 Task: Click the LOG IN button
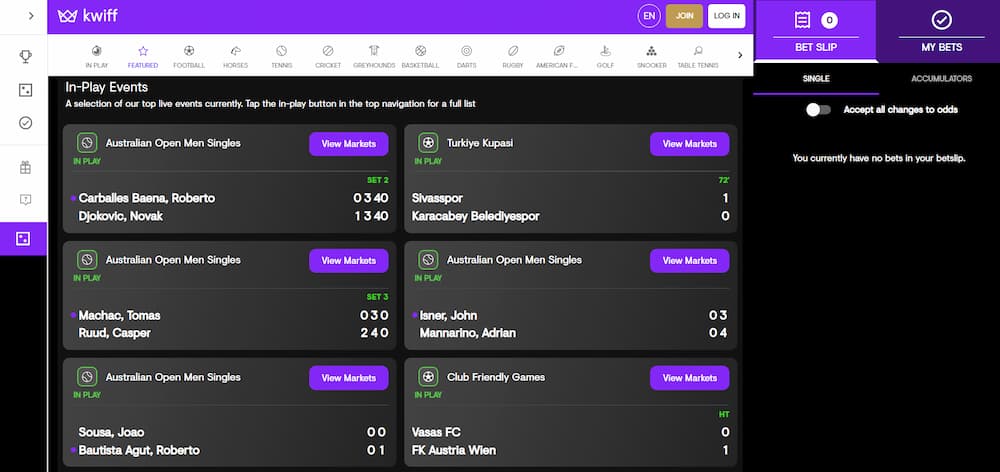point(726,16)
